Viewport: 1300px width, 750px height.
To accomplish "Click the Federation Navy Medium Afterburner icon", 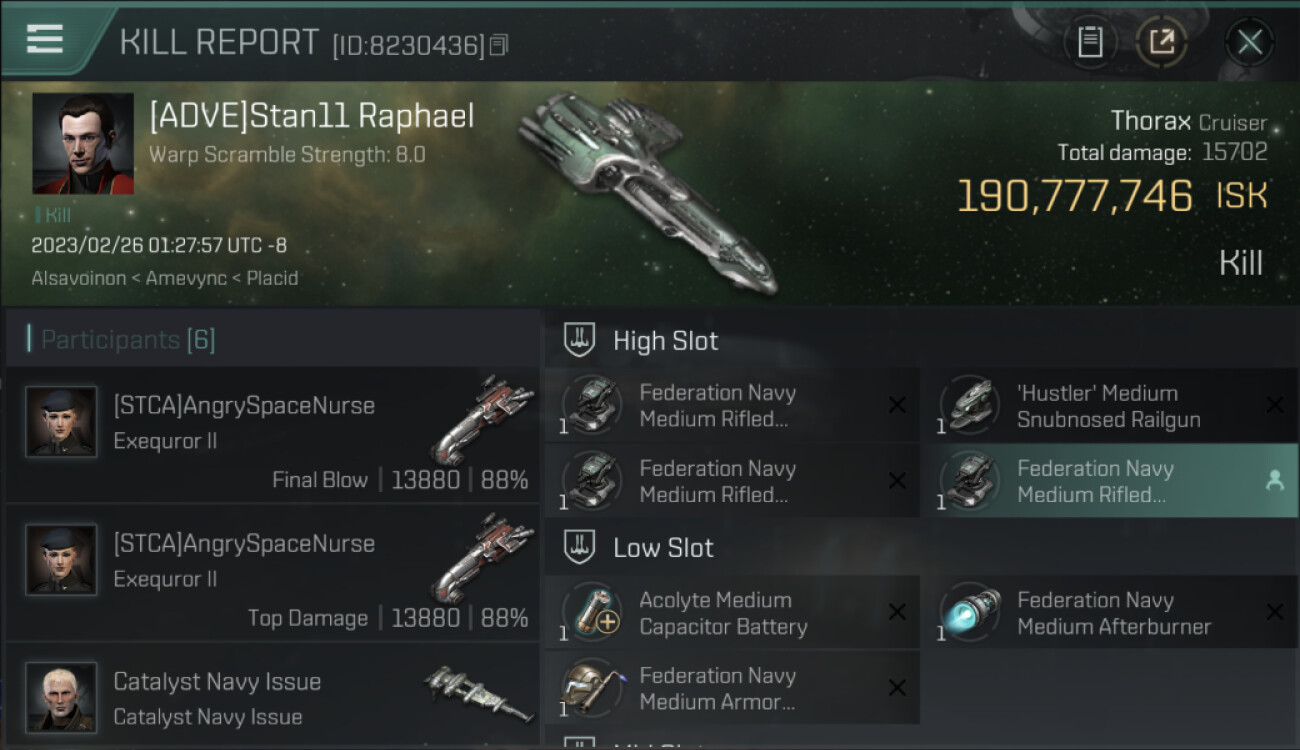I will tap(969, 612).
